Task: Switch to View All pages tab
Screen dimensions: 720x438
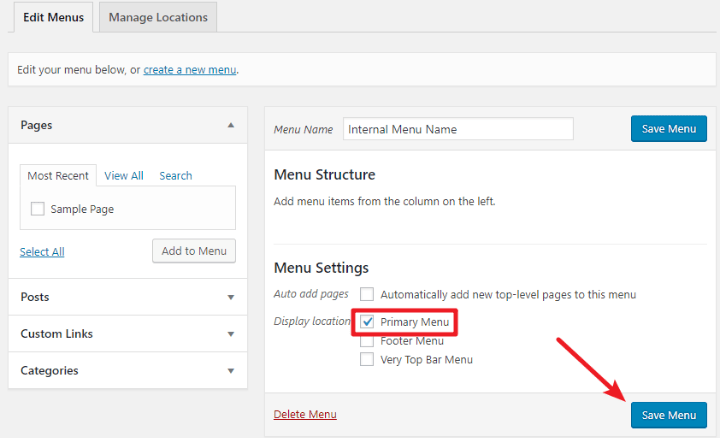Action: 124,176
